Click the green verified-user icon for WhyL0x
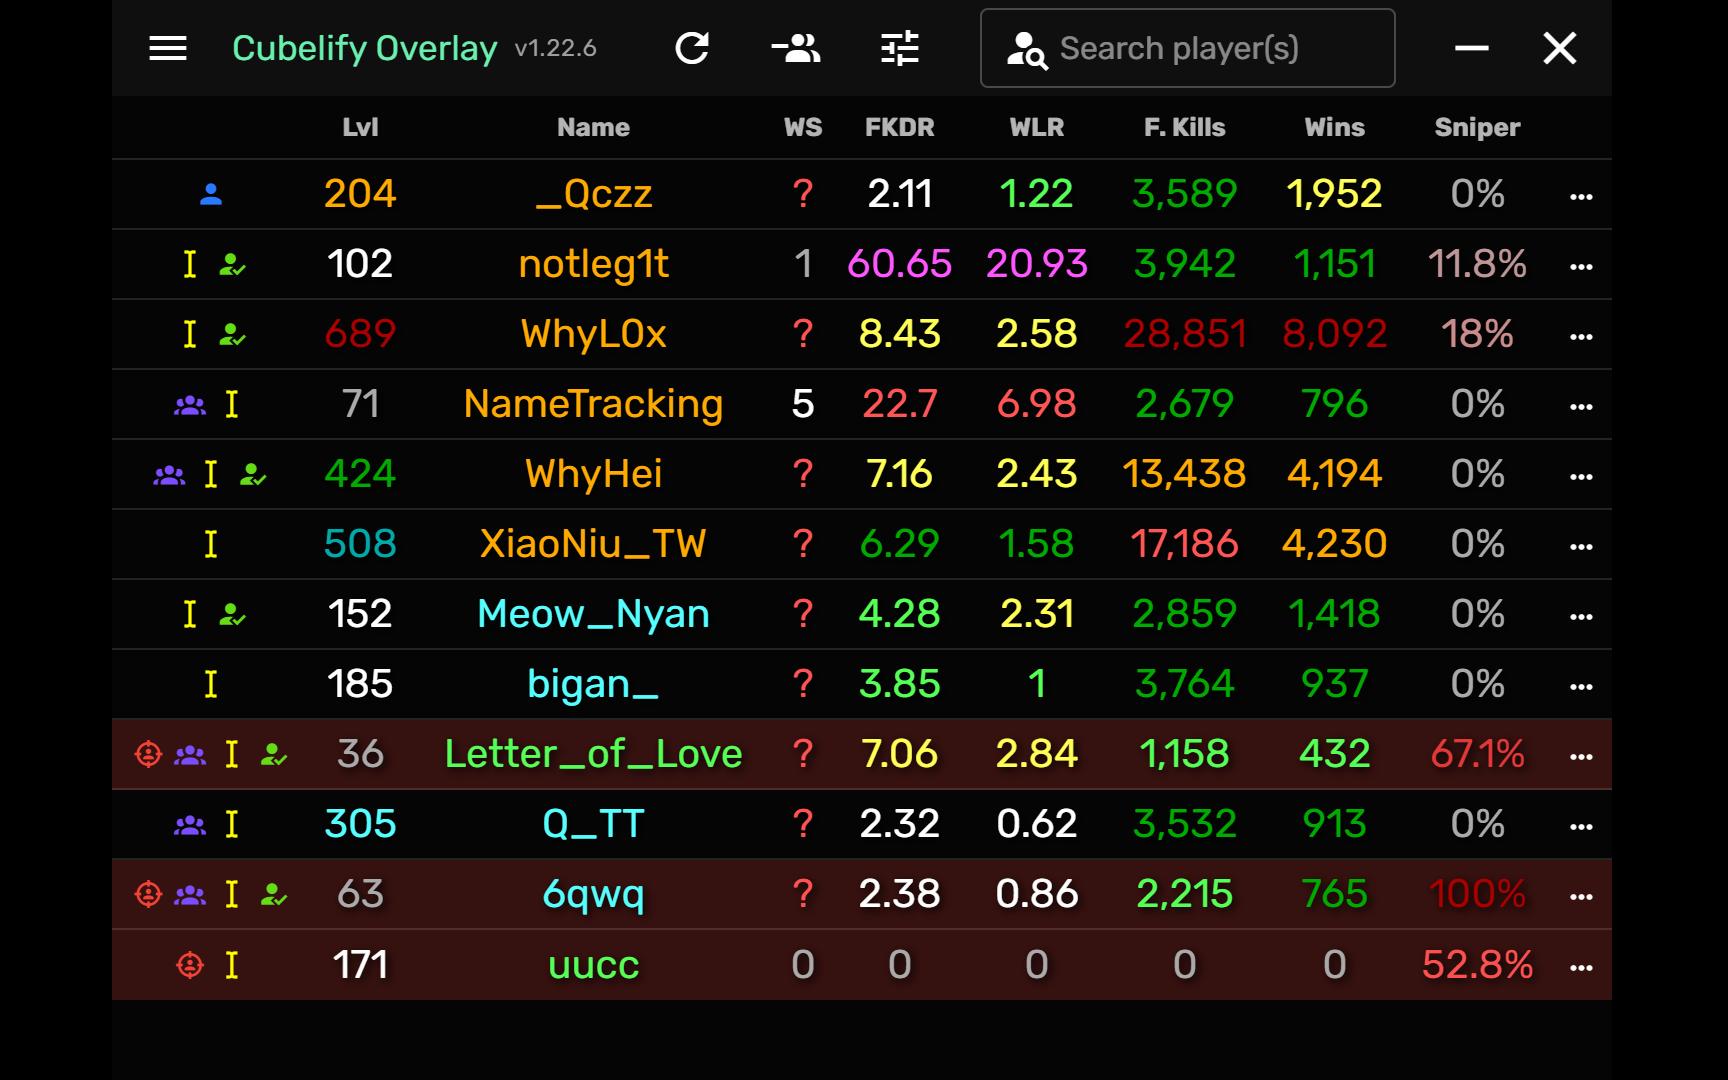The width and height of the screenshot is (1728, 1080). (232, 335)
